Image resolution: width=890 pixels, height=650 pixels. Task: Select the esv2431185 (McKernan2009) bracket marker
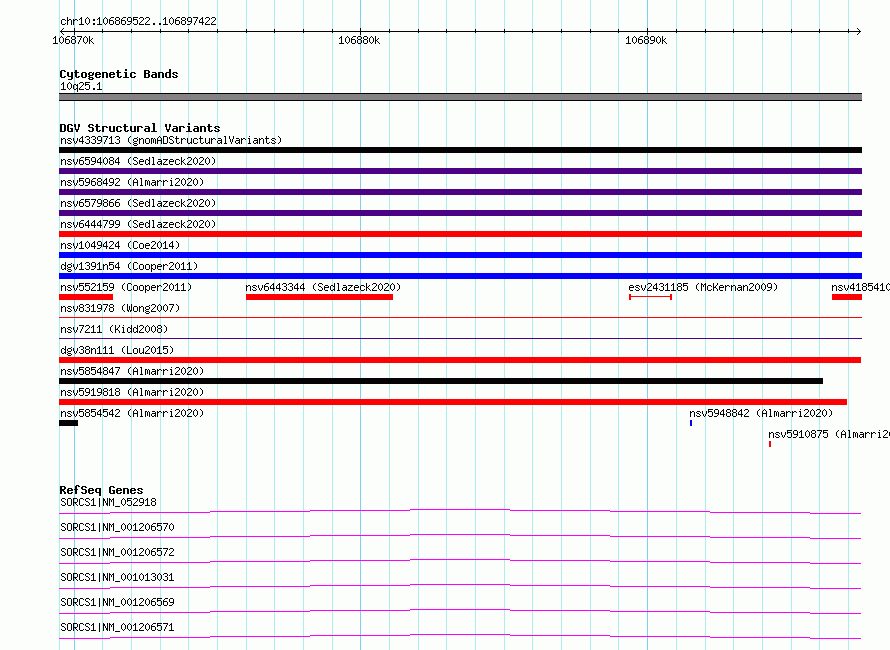(x=650, y=297)
